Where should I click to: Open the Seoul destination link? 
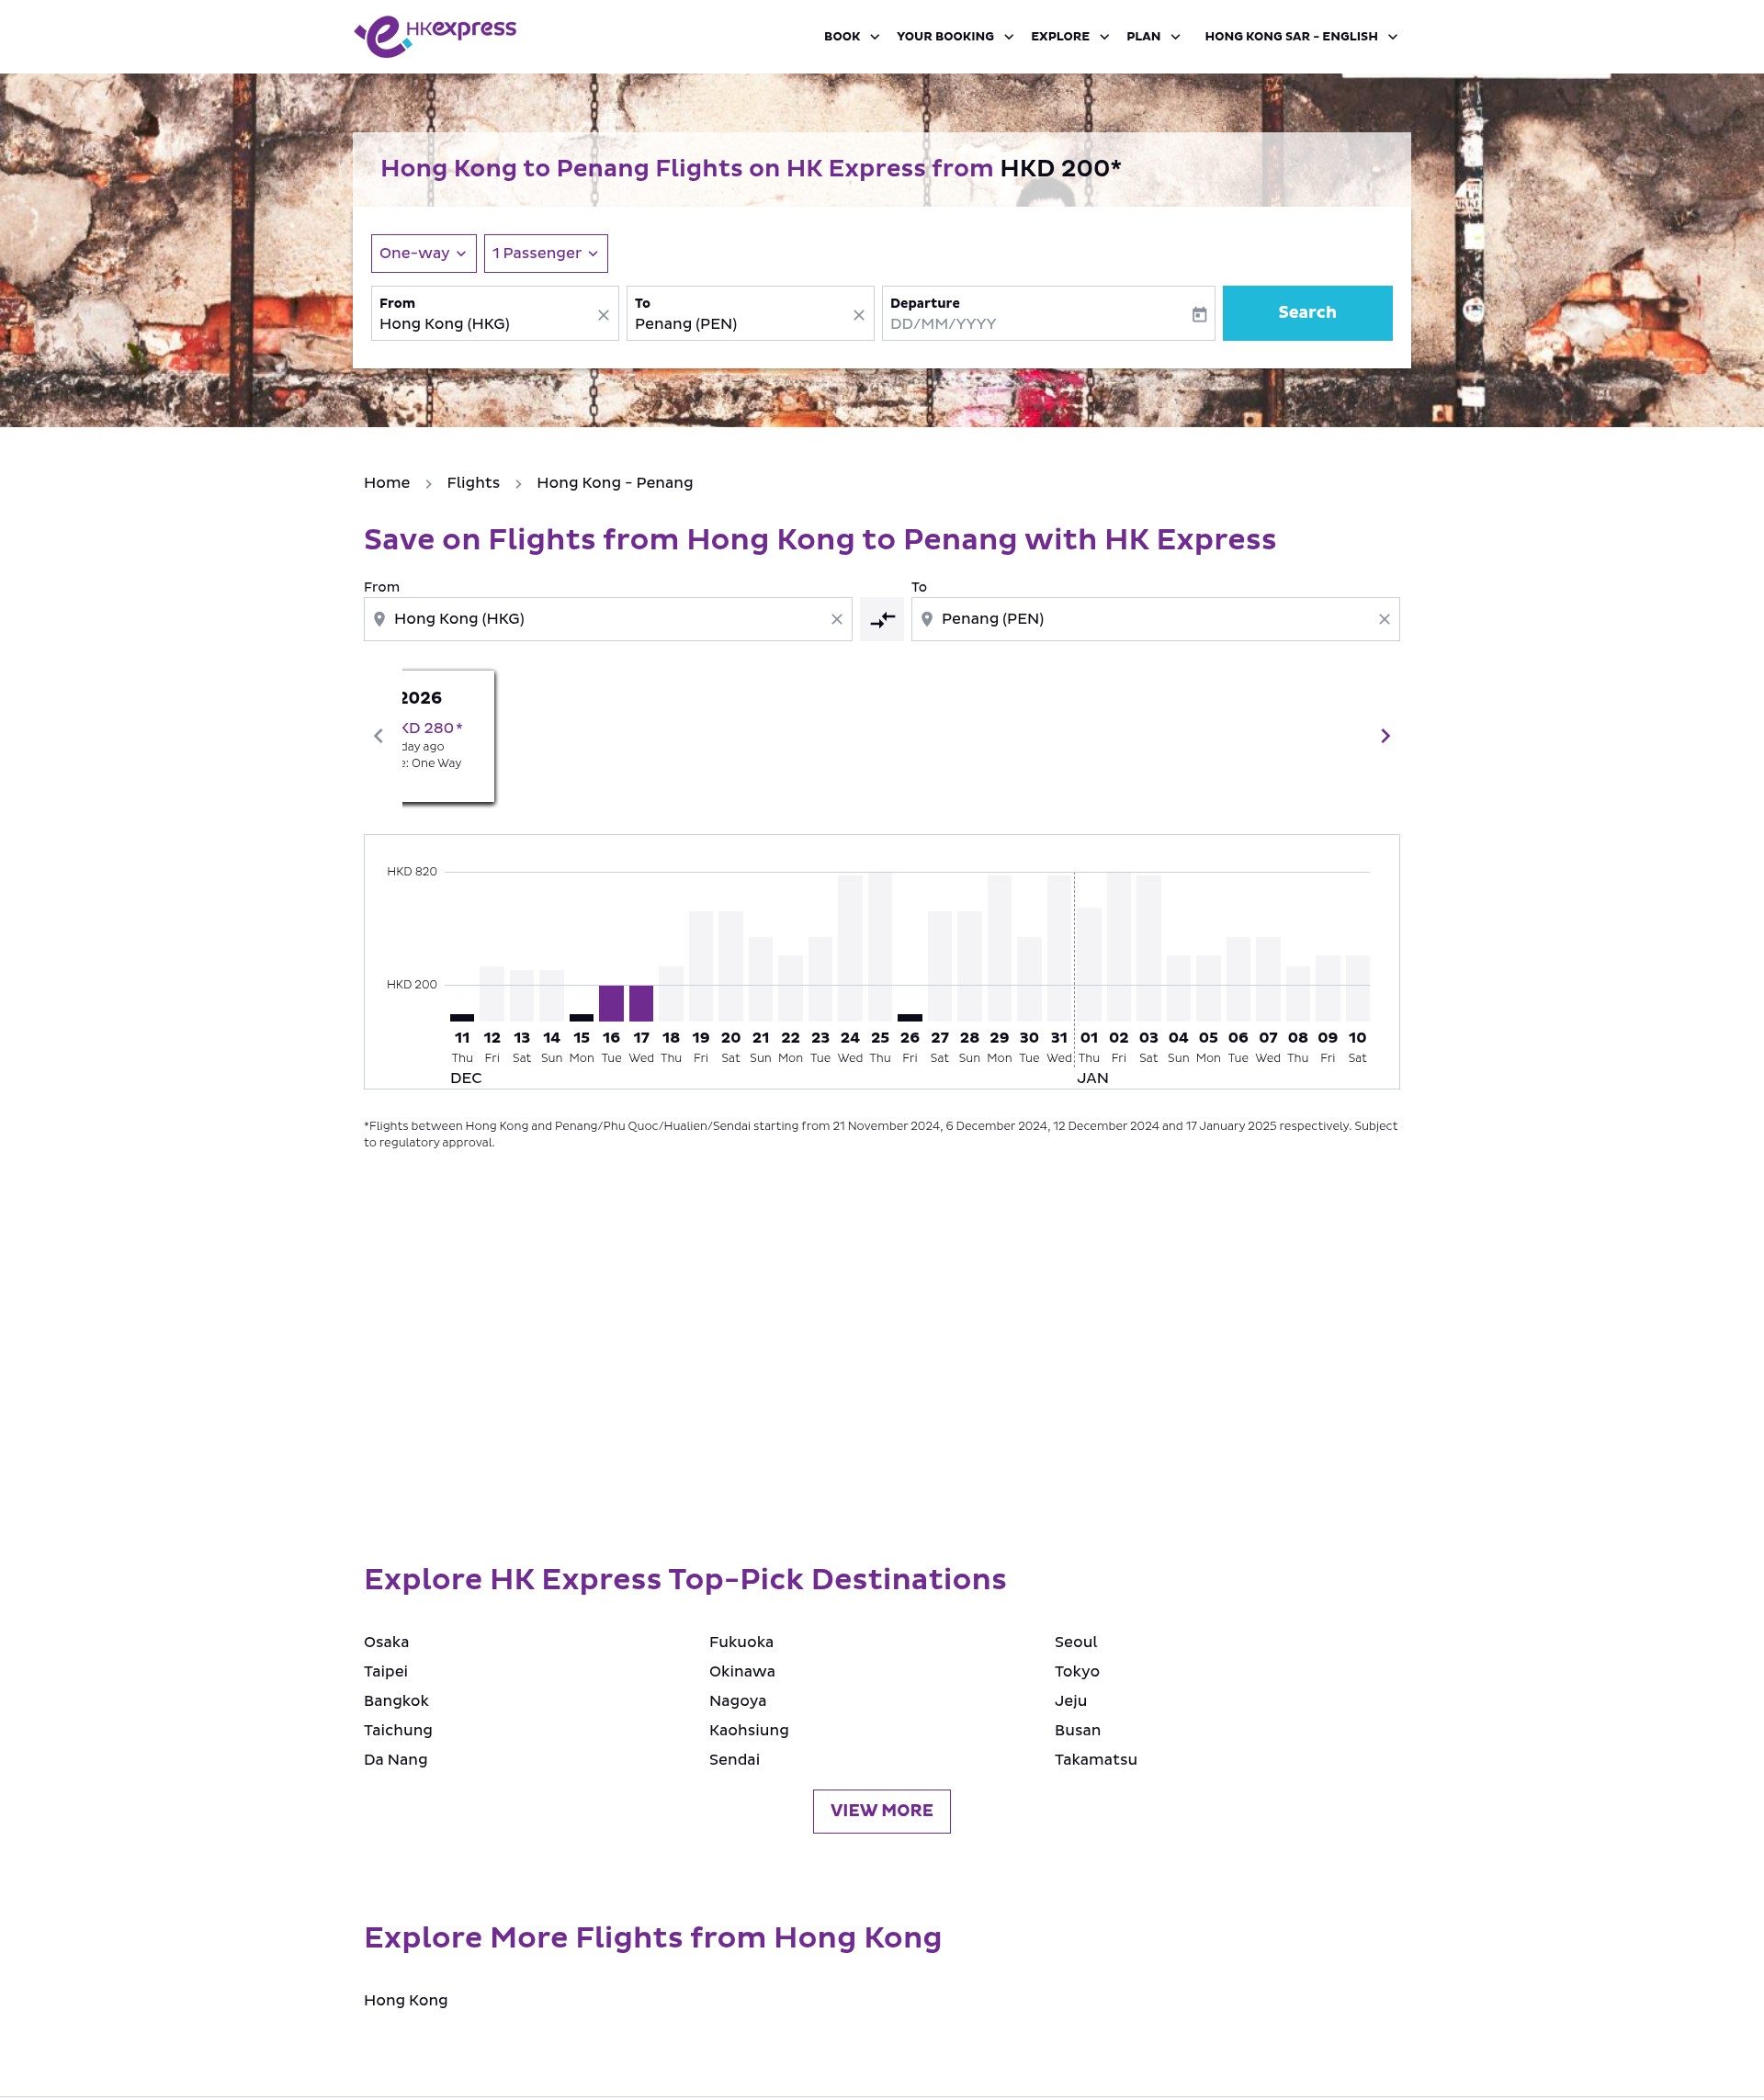tap(1076, 1642)
